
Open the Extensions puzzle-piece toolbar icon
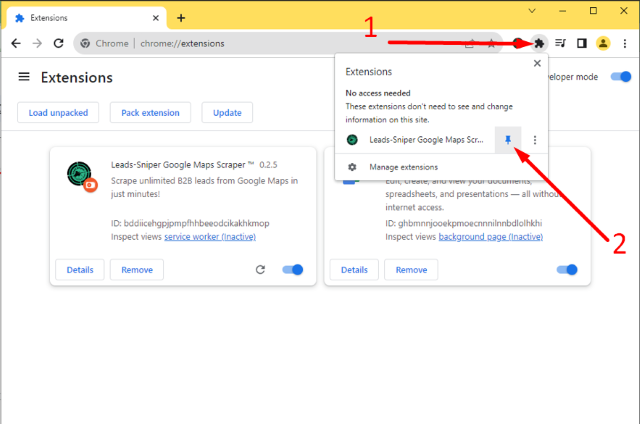tap(539, 43)
